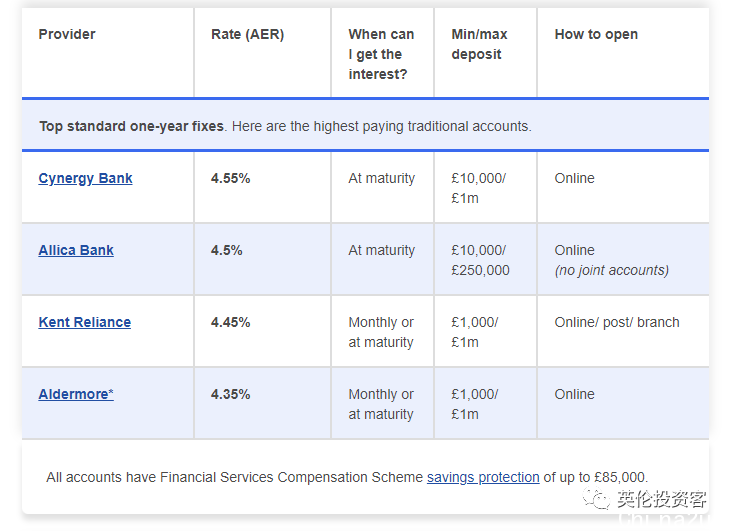Click the When can I get the interest header
The height and width of the screenshot is (531, 730).
click(x=381, y=54)
